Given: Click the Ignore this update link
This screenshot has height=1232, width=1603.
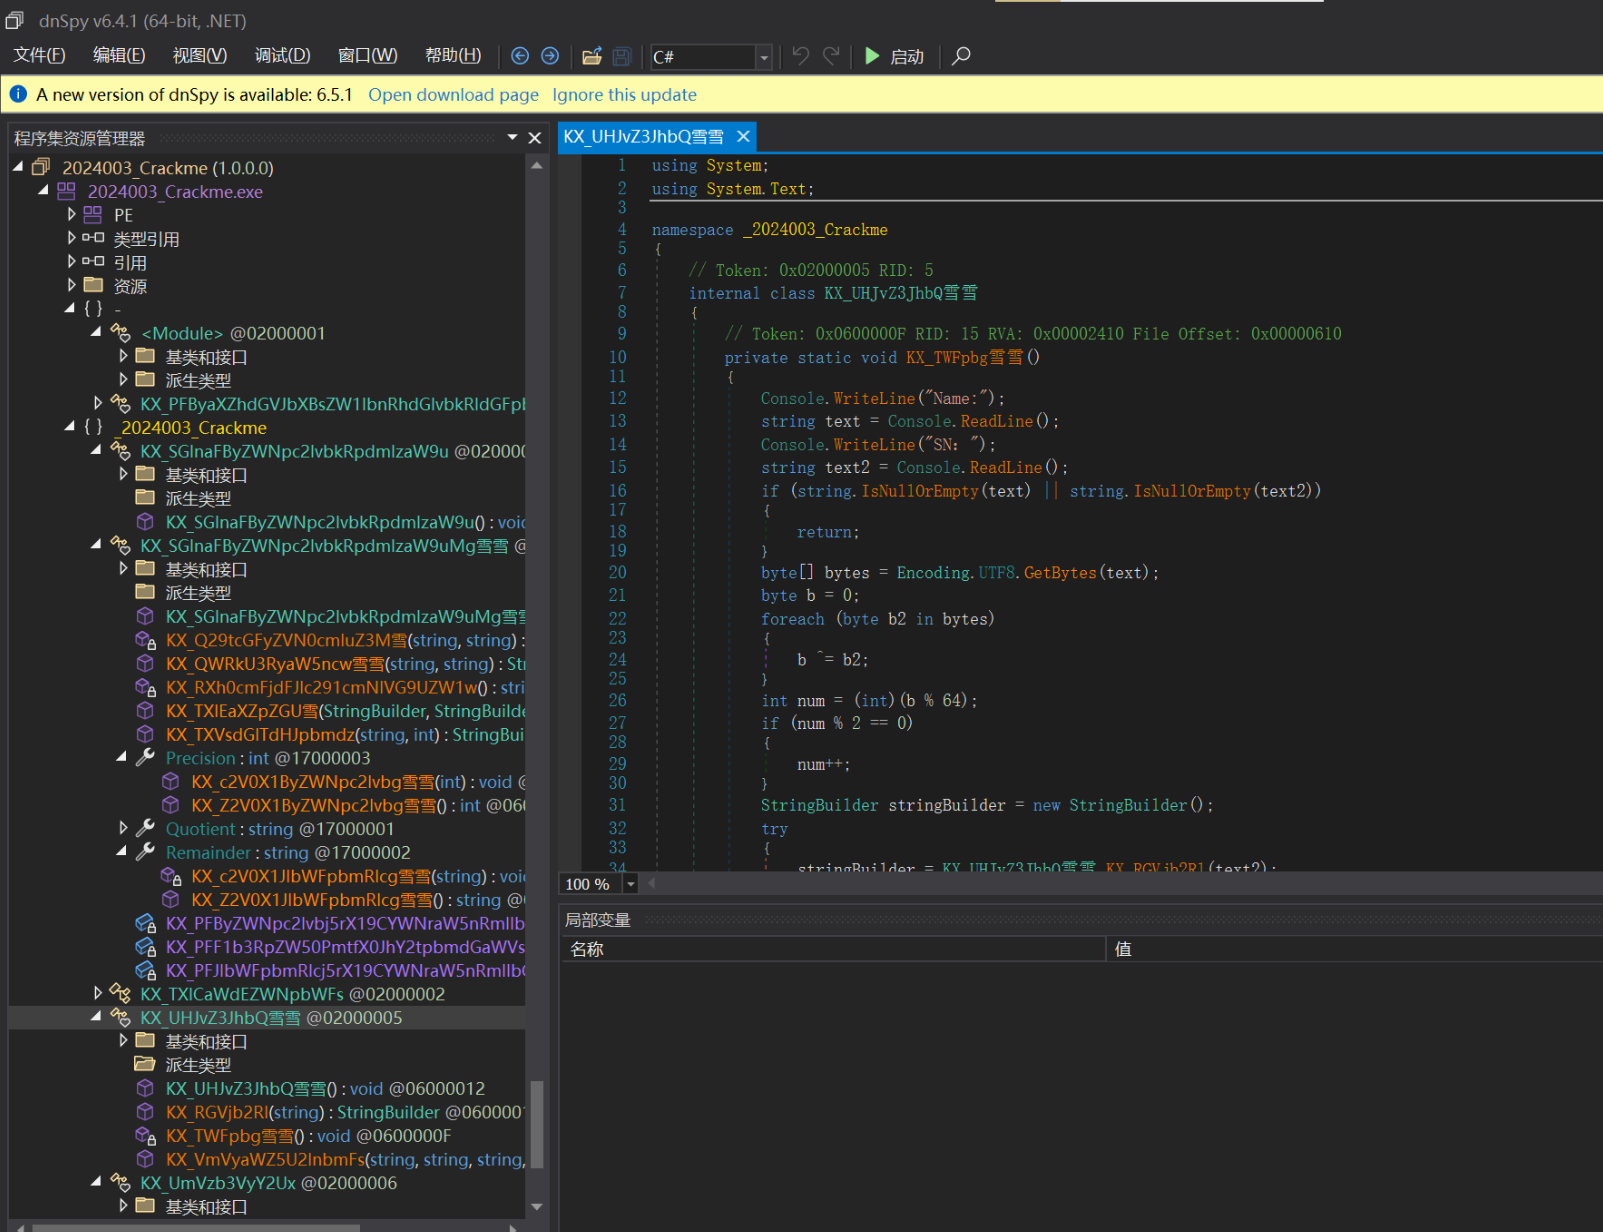Looking at the screenshot, I should pyautogui.click(x=624, y=95).
